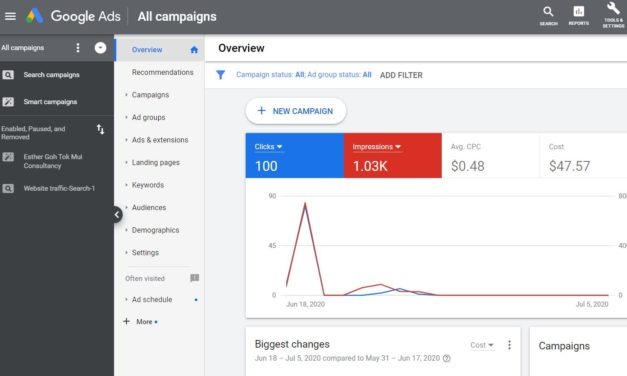
Task: Expand the Landing pages arrow
Action: (x=126, y=162)
